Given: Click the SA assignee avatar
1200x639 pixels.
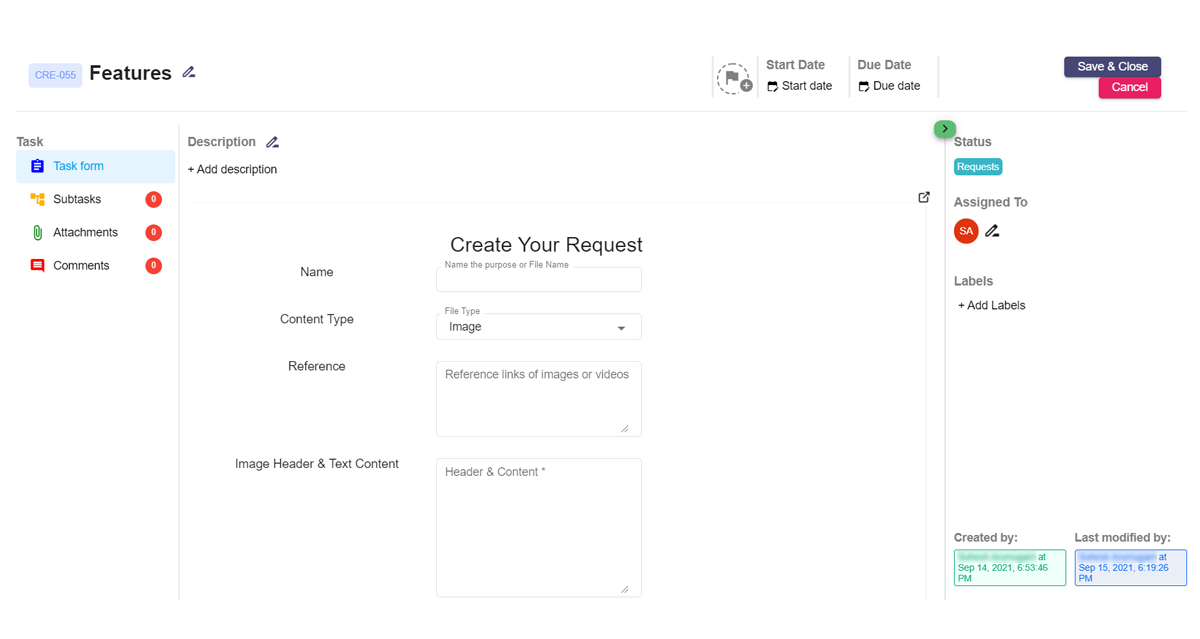Looking at the screenshot, I should [x=965, y=230].
